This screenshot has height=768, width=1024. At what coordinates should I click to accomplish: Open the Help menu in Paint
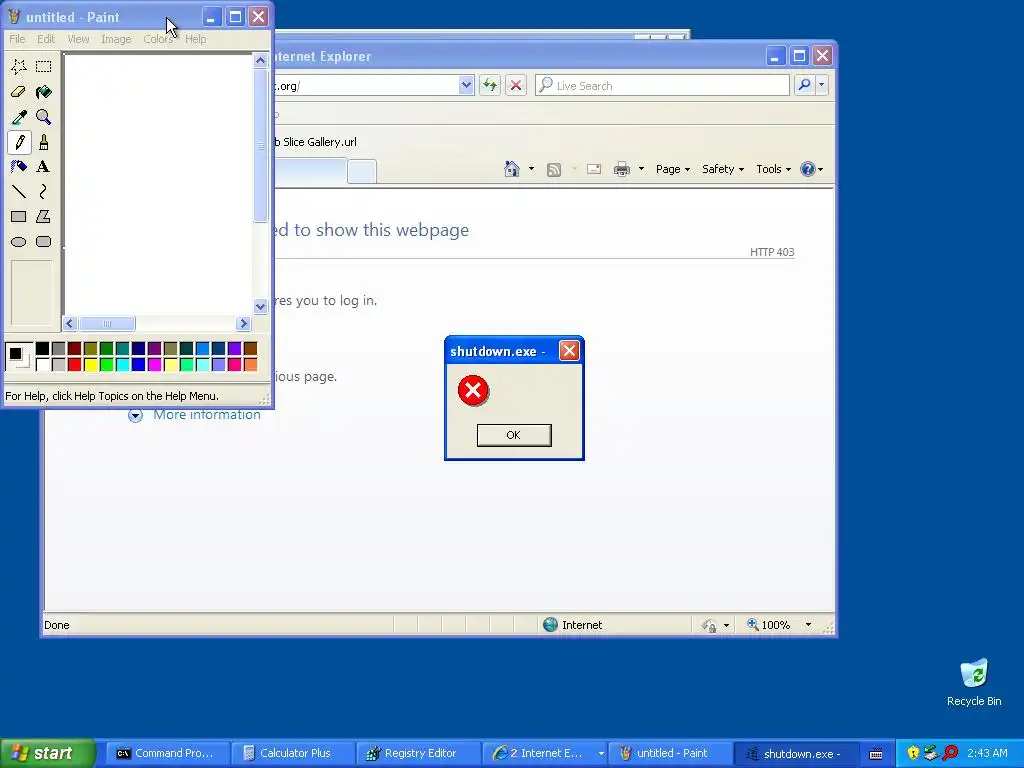(195, 39)
